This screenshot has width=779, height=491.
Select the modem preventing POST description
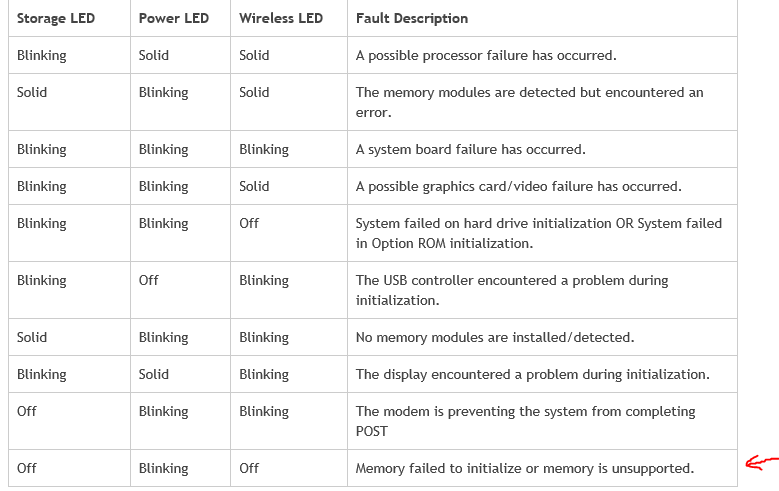(x=525, y=421)
